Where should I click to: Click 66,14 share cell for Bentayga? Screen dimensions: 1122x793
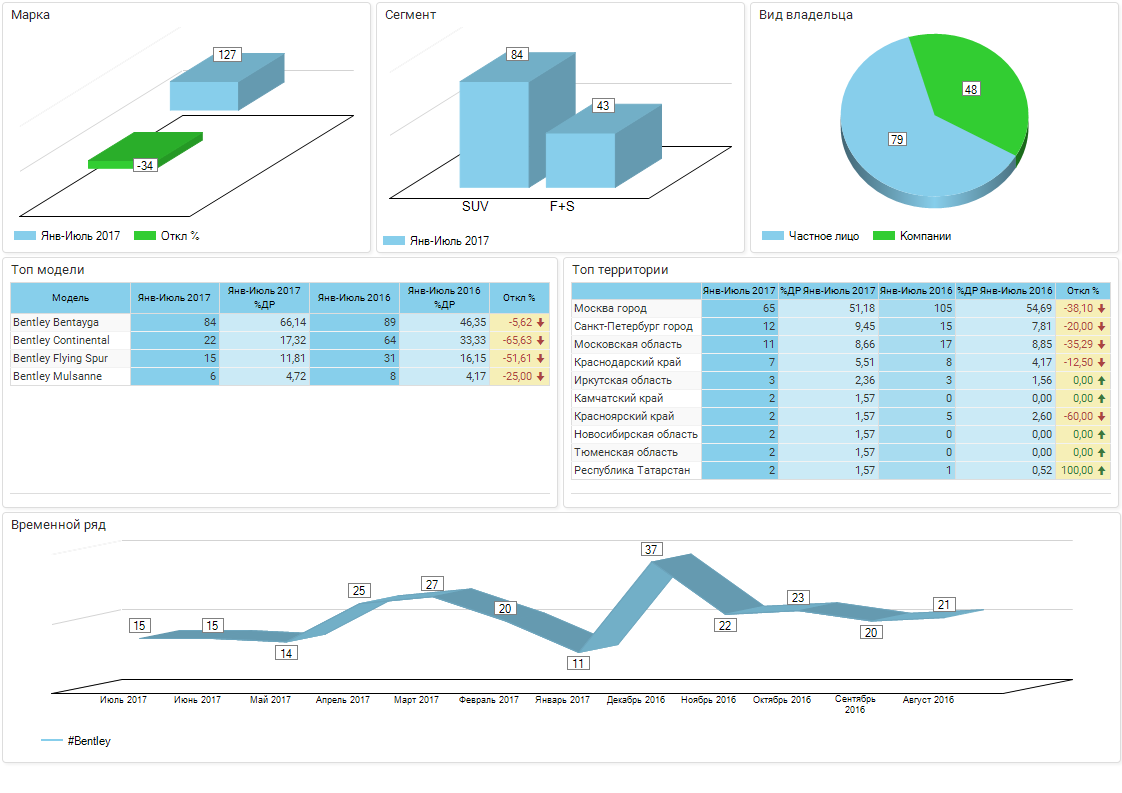click(x=264, y=322)
